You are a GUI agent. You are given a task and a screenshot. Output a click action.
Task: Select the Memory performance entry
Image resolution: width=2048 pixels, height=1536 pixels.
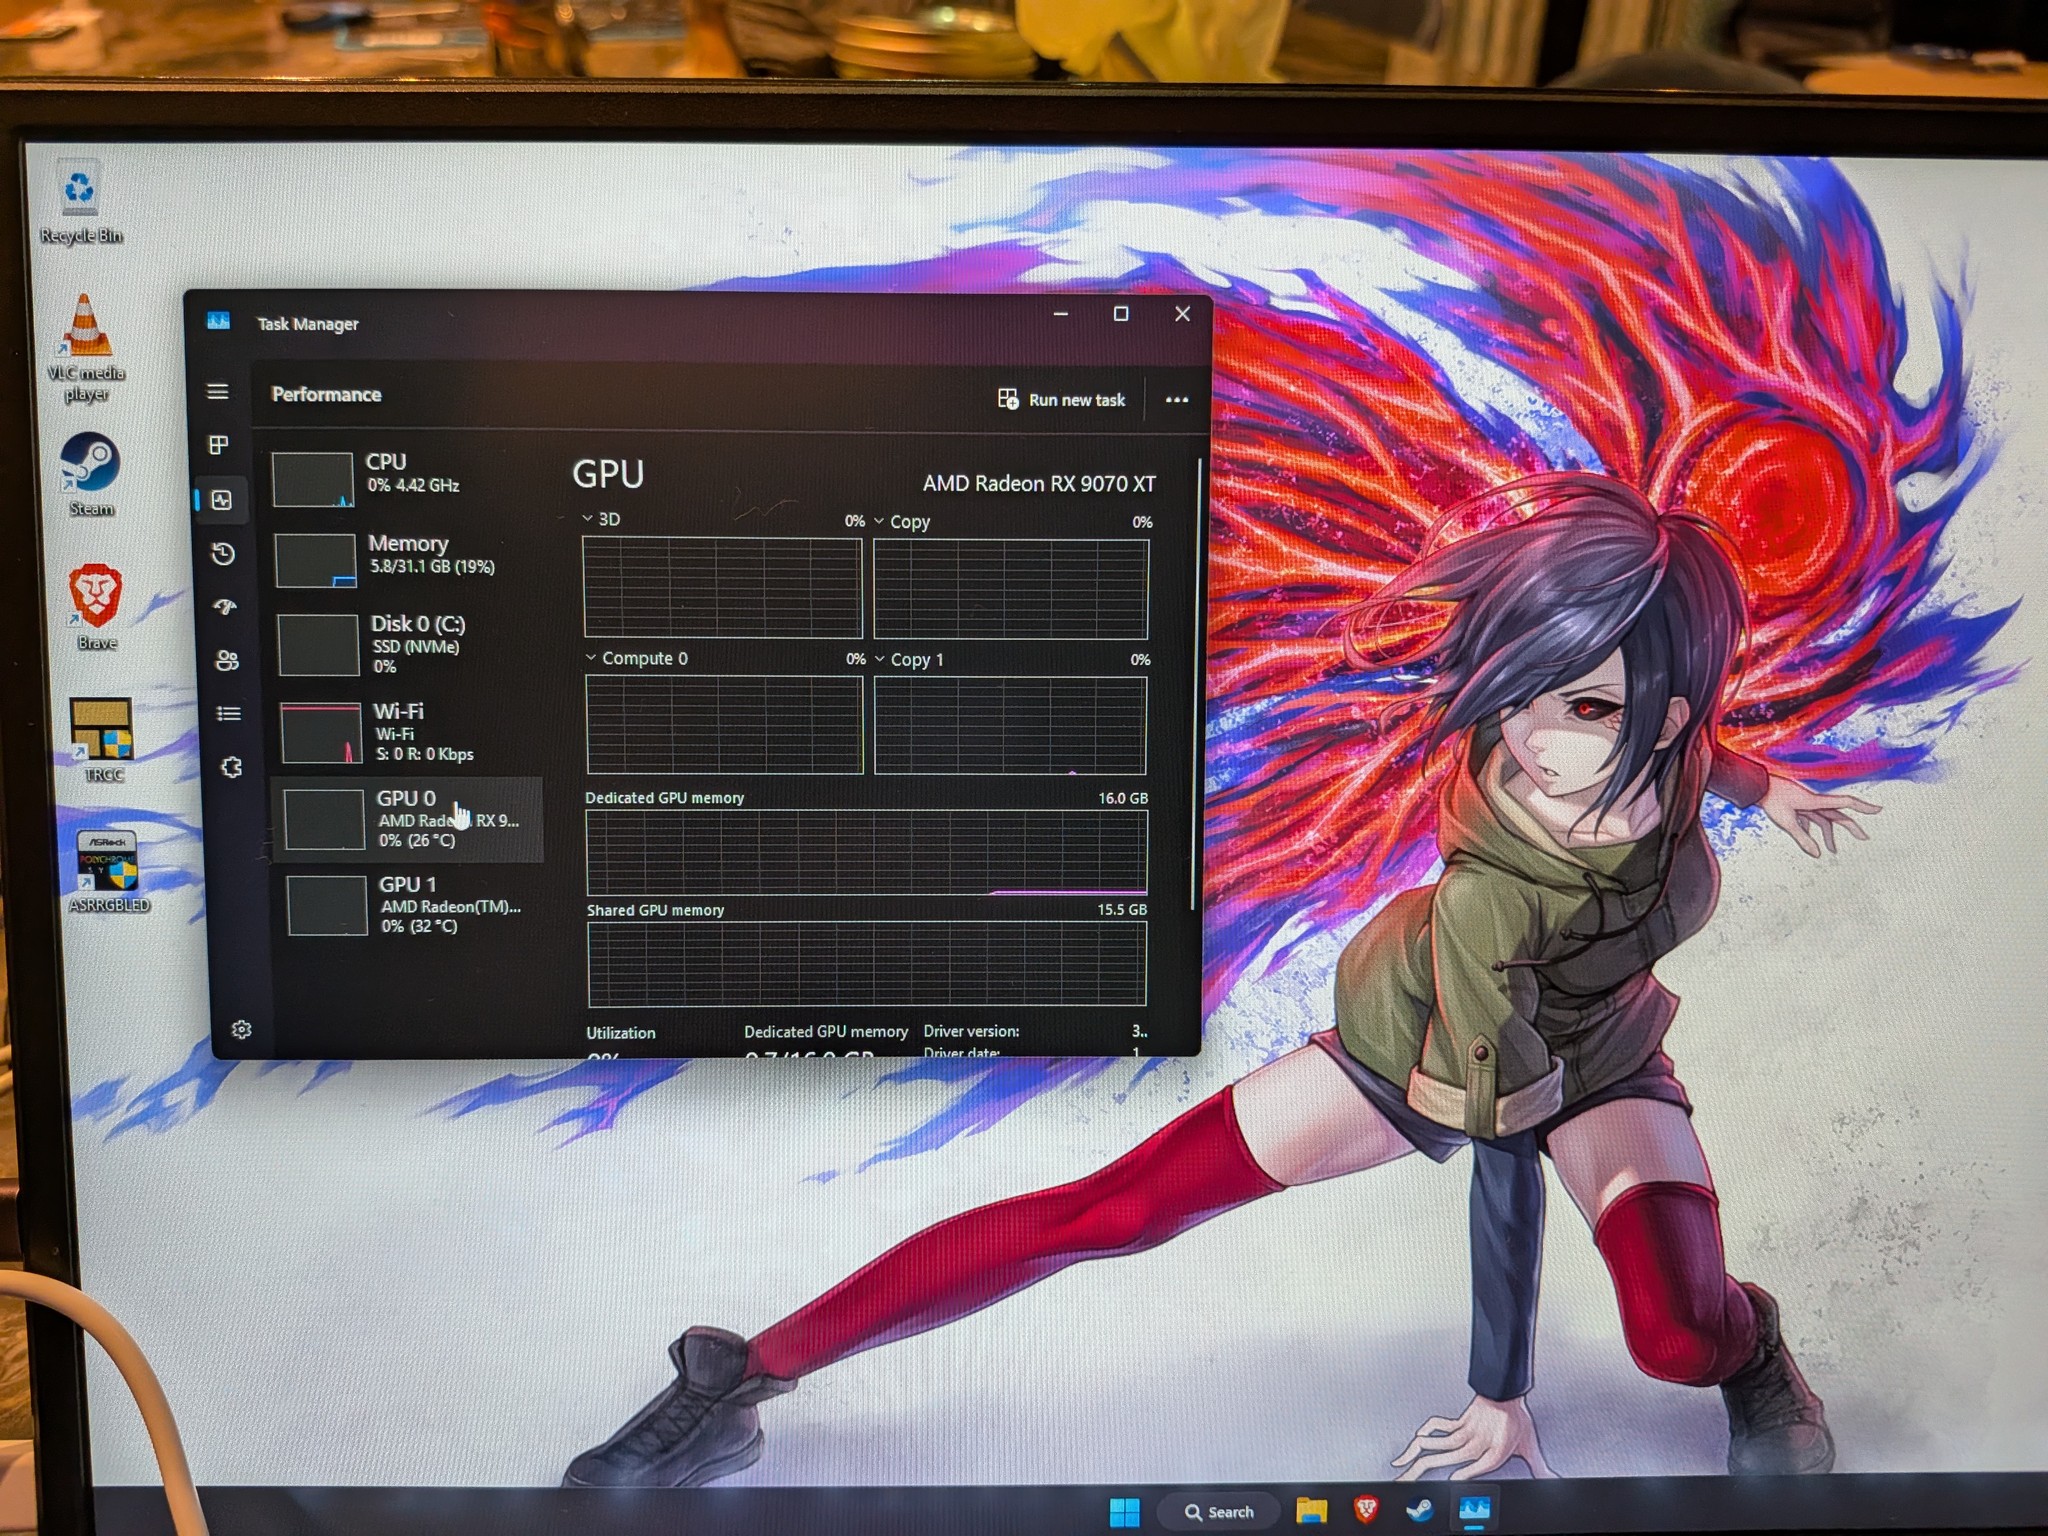click(x=407, y=559)
